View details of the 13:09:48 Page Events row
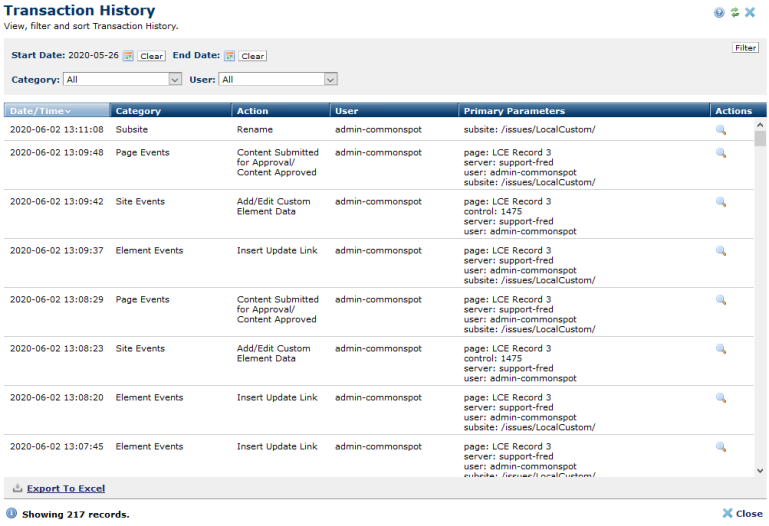Screen dimensions: 769x526 point(720,153)
